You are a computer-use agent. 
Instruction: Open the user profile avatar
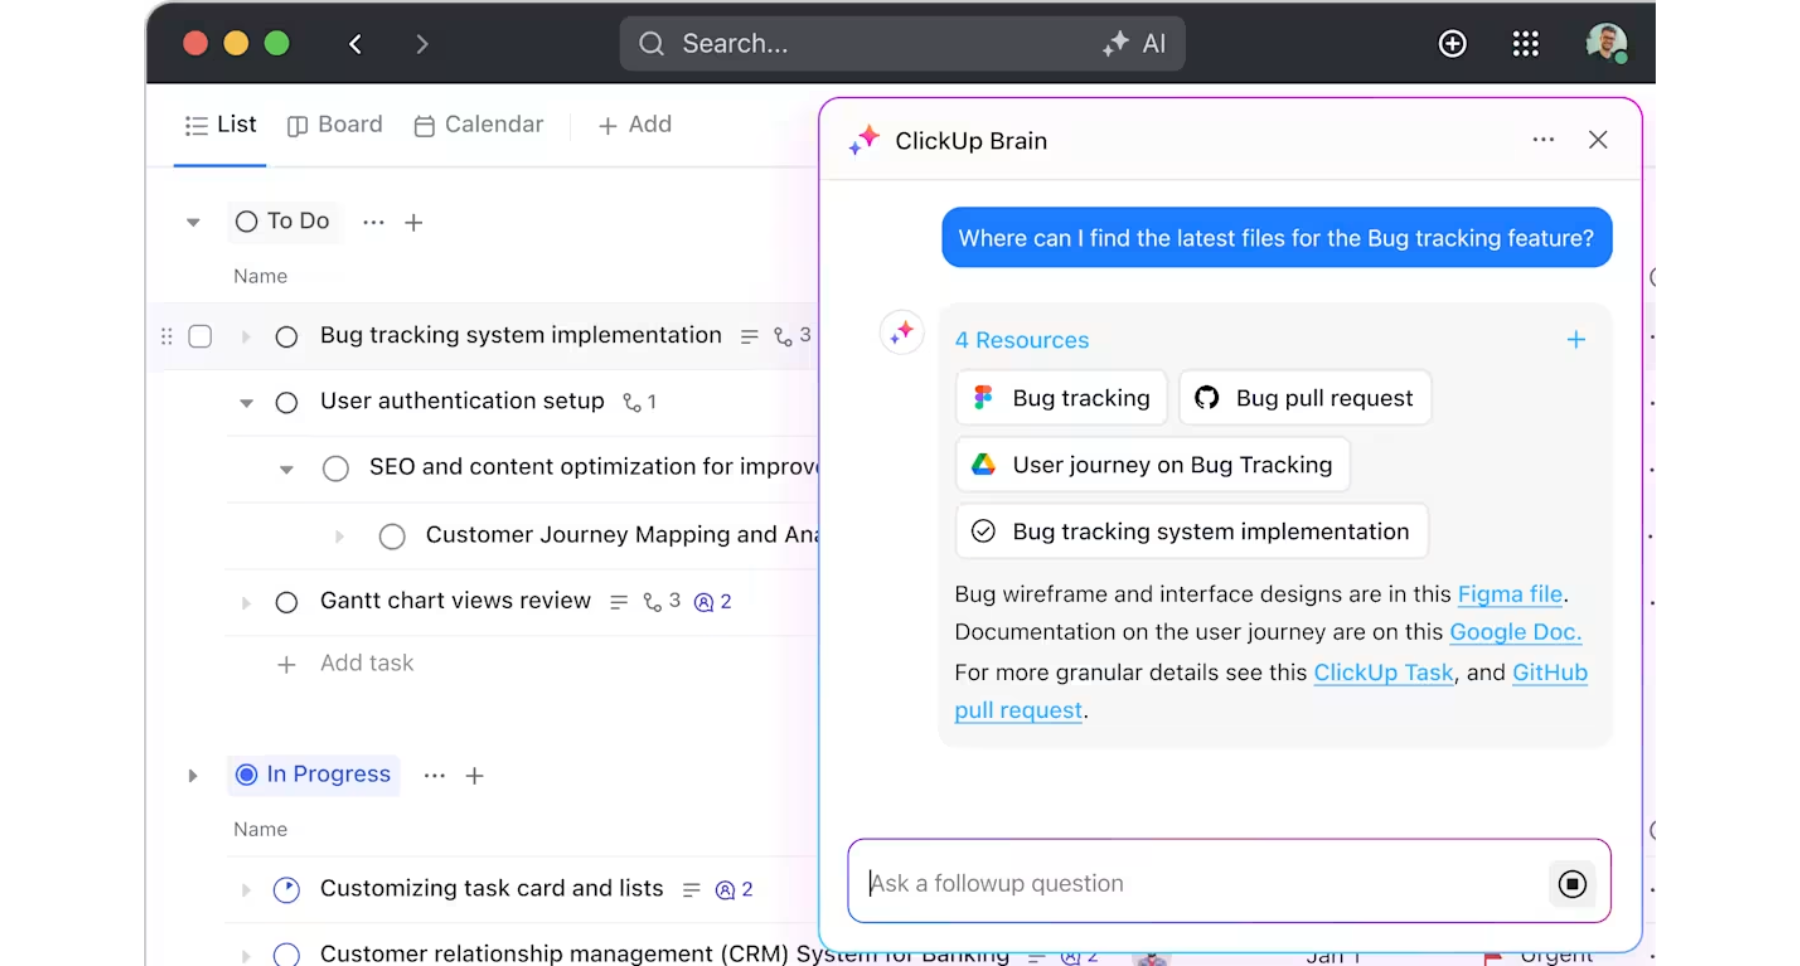pyautogui.click(x=1606, y=43)
